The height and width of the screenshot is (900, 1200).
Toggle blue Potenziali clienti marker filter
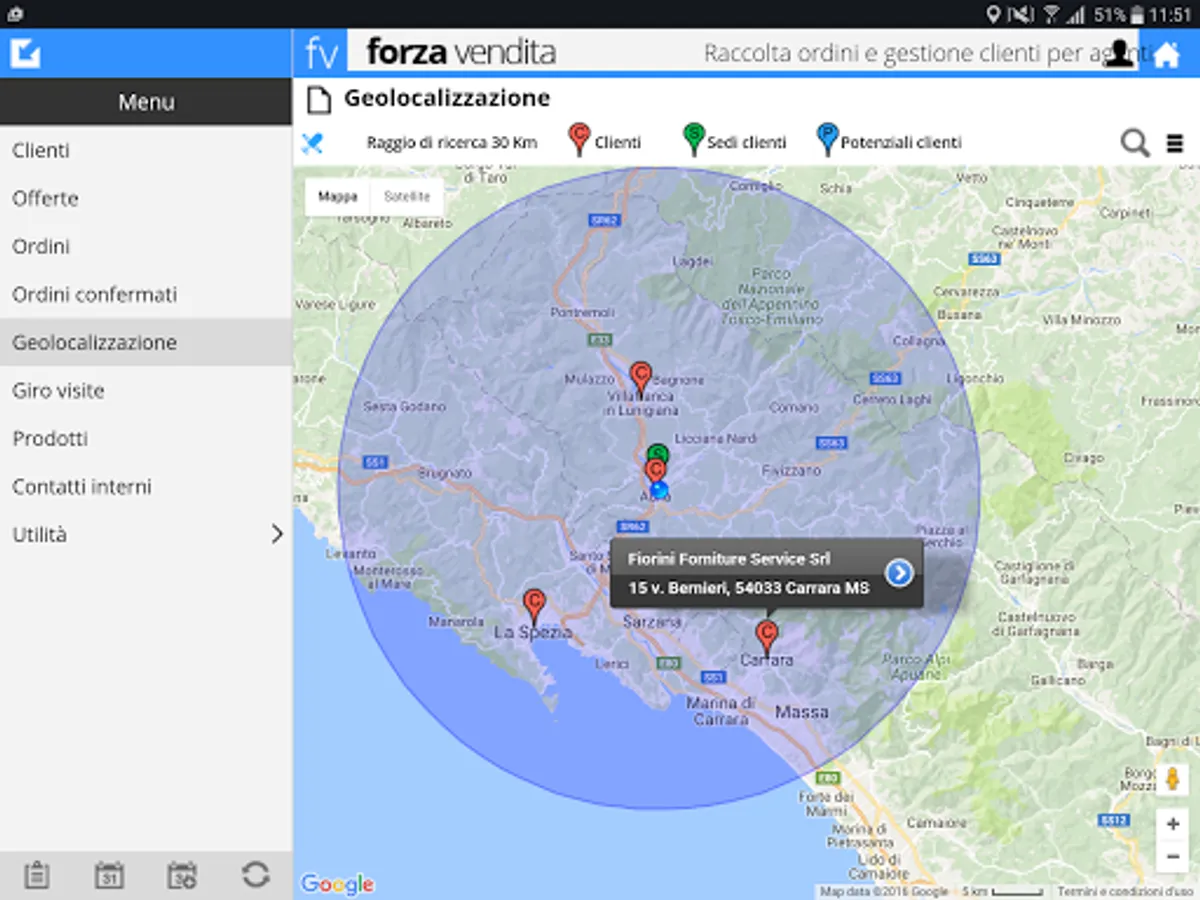[827, 140]
